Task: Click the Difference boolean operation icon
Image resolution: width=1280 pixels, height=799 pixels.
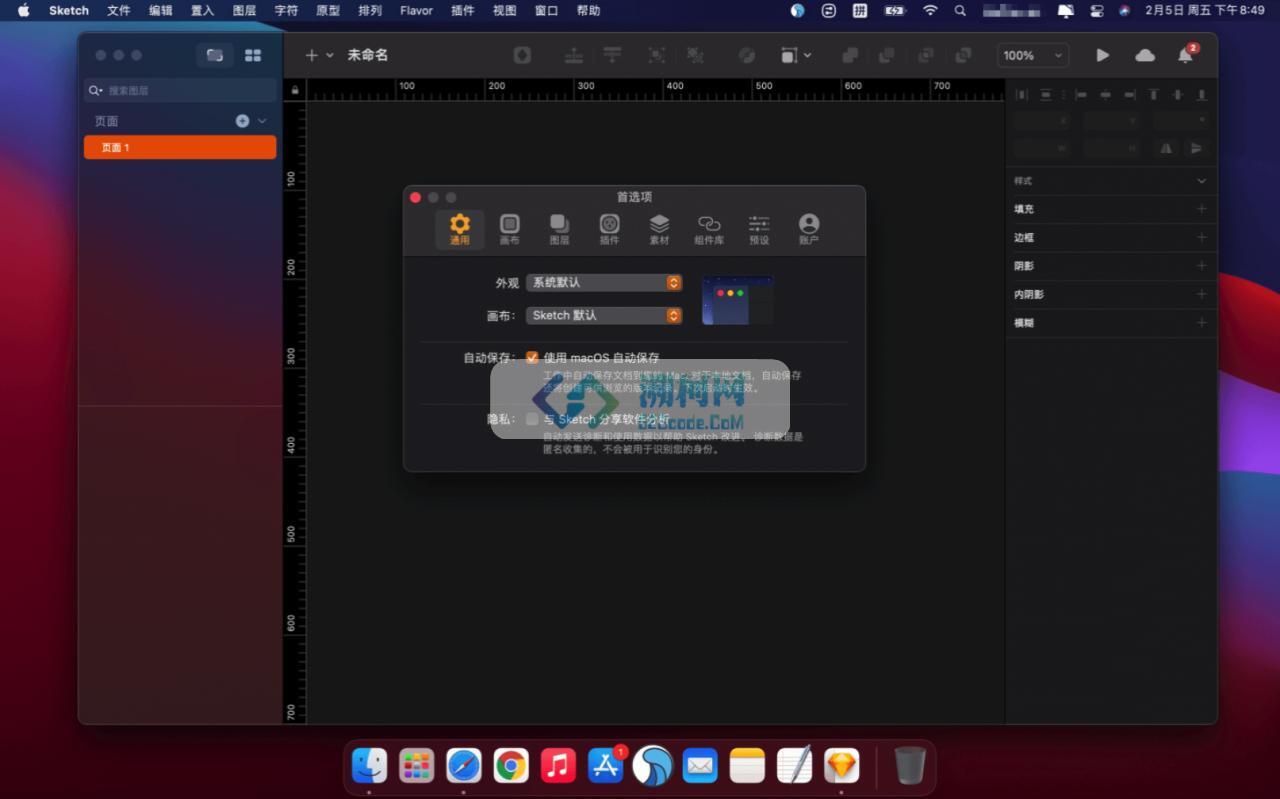Action: pyautogui.click(x=963, y=55)
